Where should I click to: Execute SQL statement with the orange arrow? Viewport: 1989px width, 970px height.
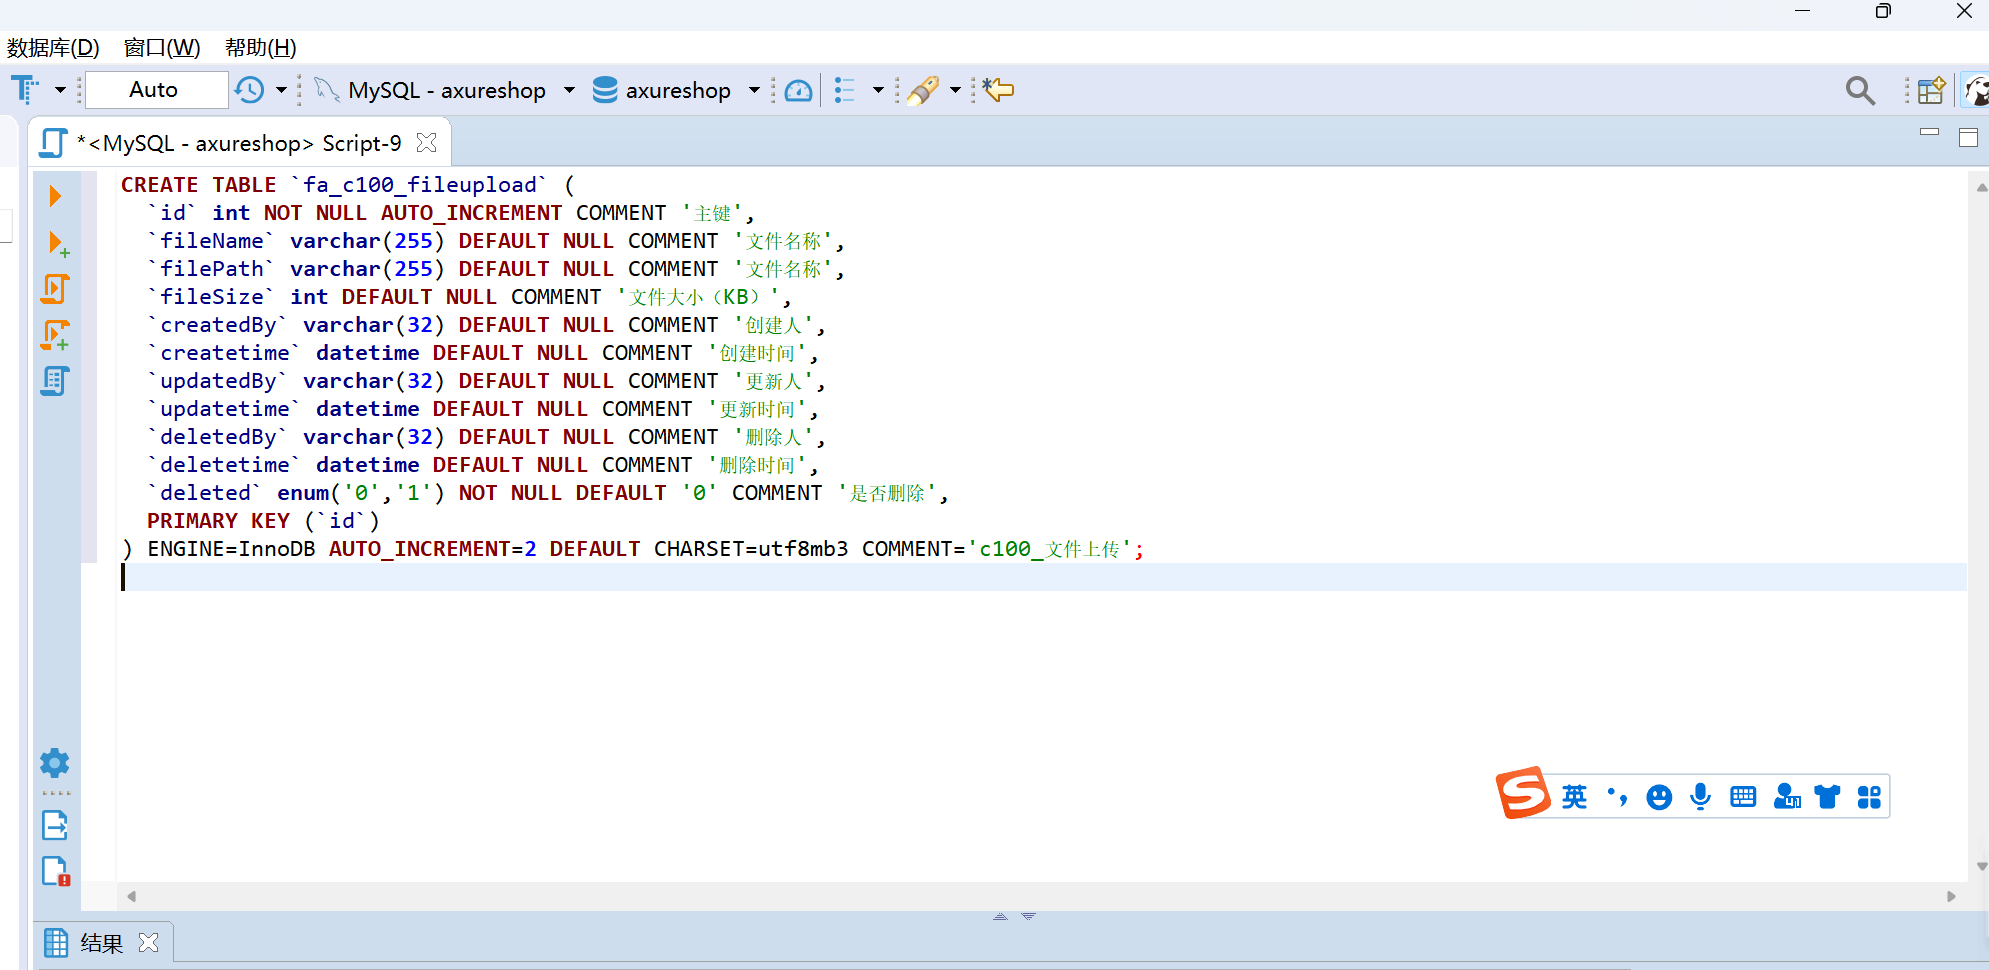56,196
